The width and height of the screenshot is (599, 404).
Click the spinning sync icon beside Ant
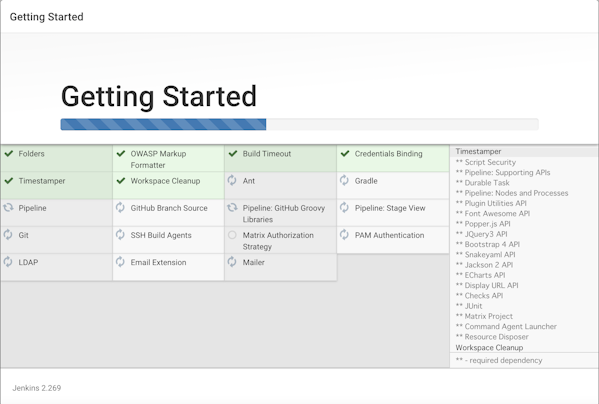(232, 180)
